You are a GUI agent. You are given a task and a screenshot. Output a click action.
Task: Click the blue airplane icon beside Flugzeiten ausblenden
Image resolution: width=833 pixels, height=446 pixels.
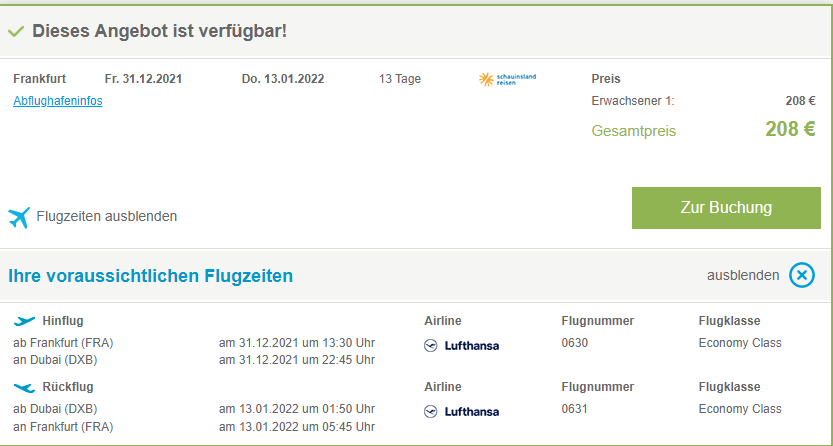[19, 217]
